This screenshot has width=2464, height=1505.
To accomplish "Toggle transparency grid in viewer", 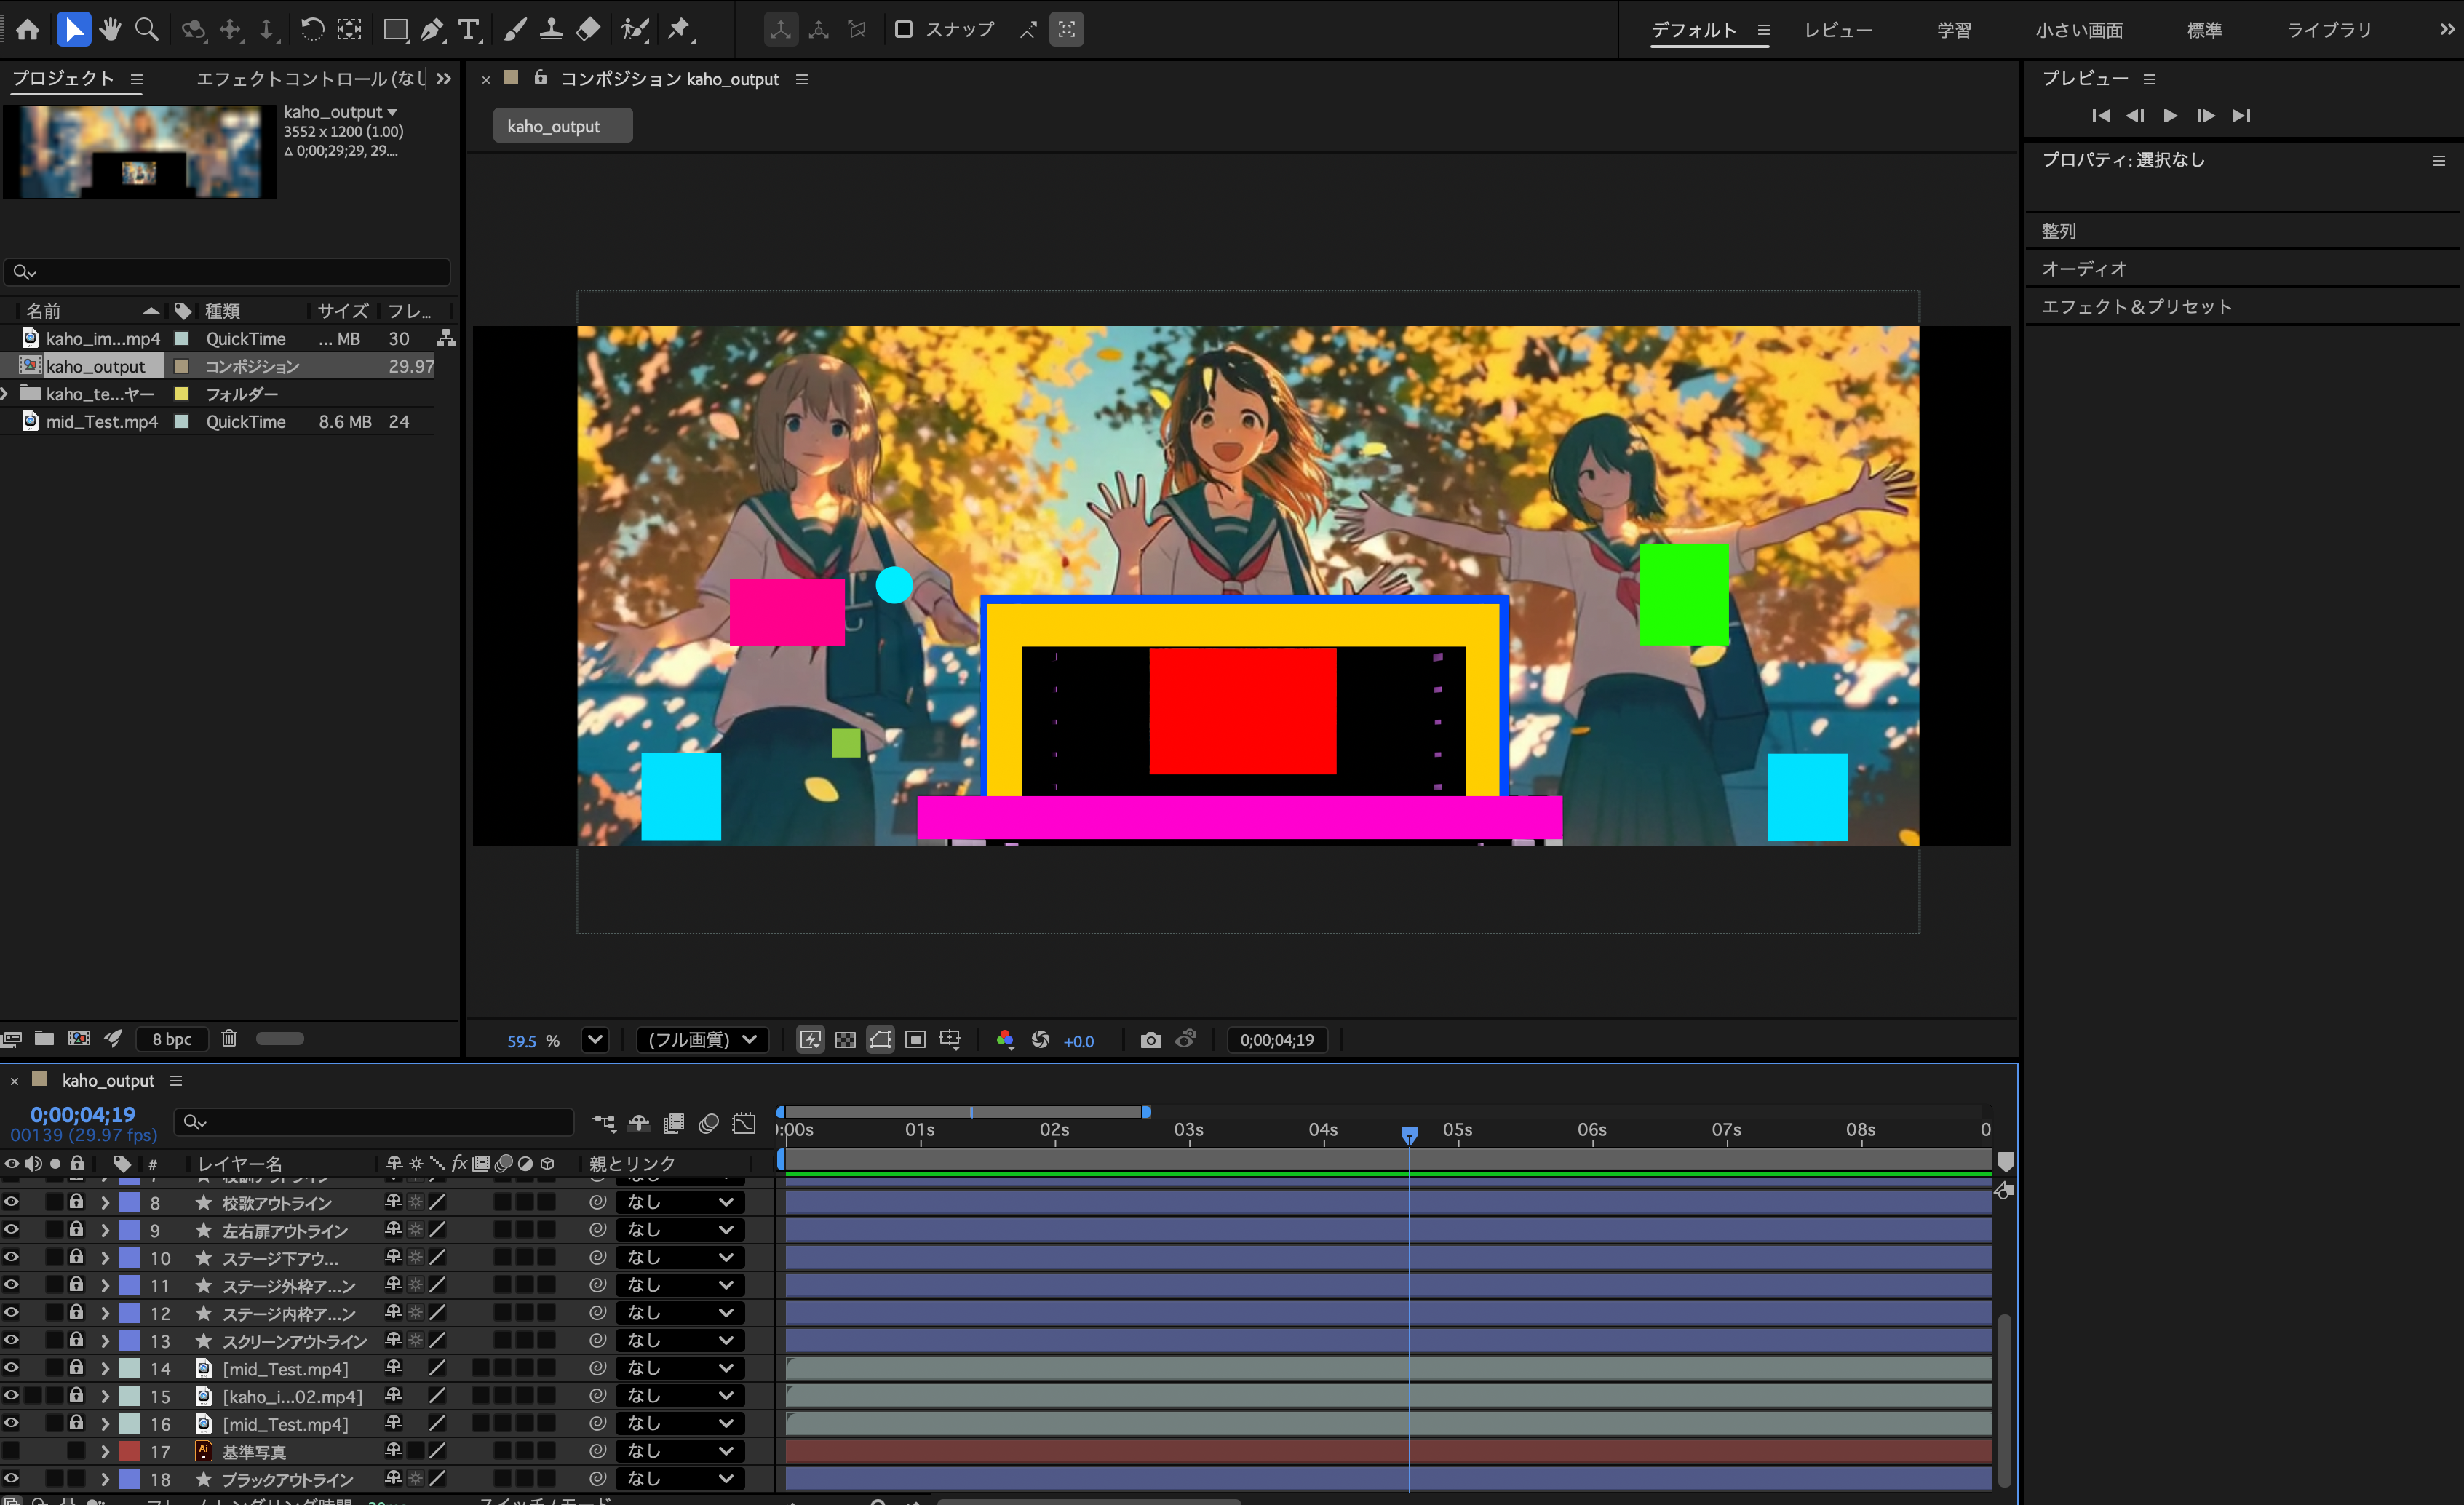I will coord(845,1040).
